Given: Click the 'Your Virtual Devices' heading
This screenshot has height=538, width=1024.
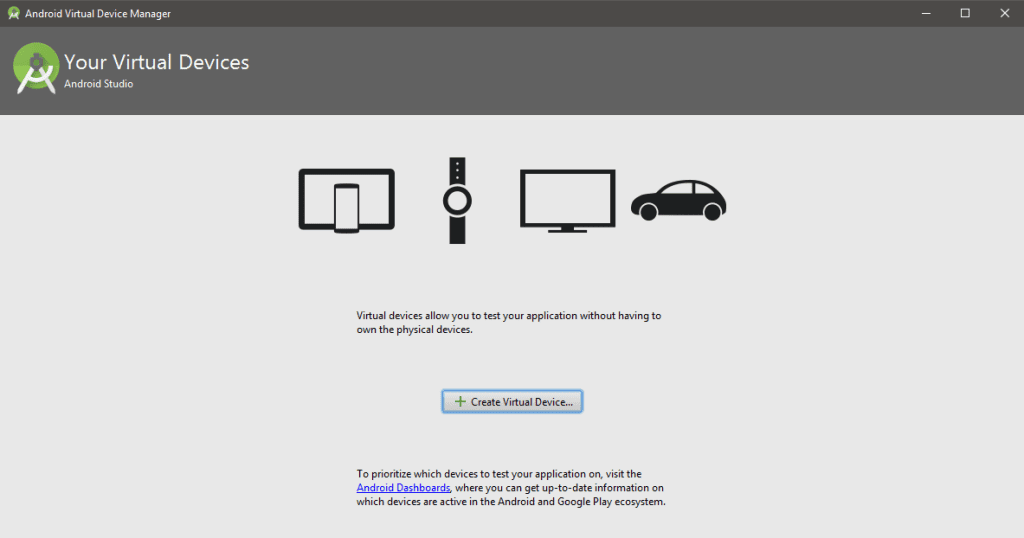Looking at the screenshot, I should pyautogui.click(x=157, y=62).
